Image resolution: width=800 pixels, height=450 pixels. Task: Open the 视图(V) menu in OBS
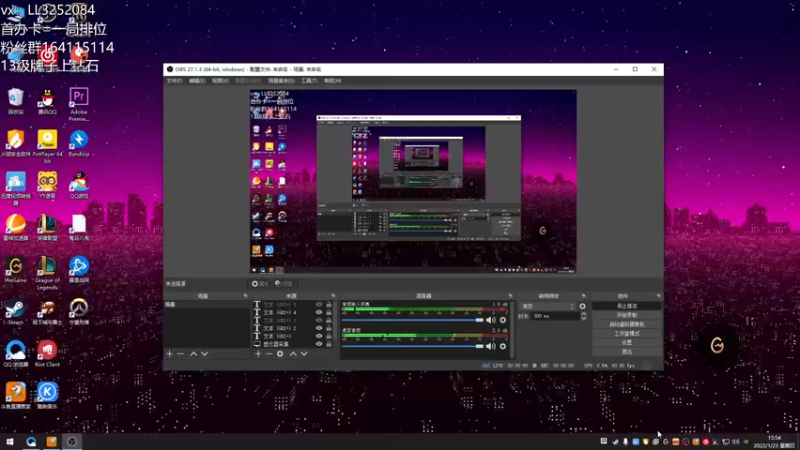(x=220, y=81)
